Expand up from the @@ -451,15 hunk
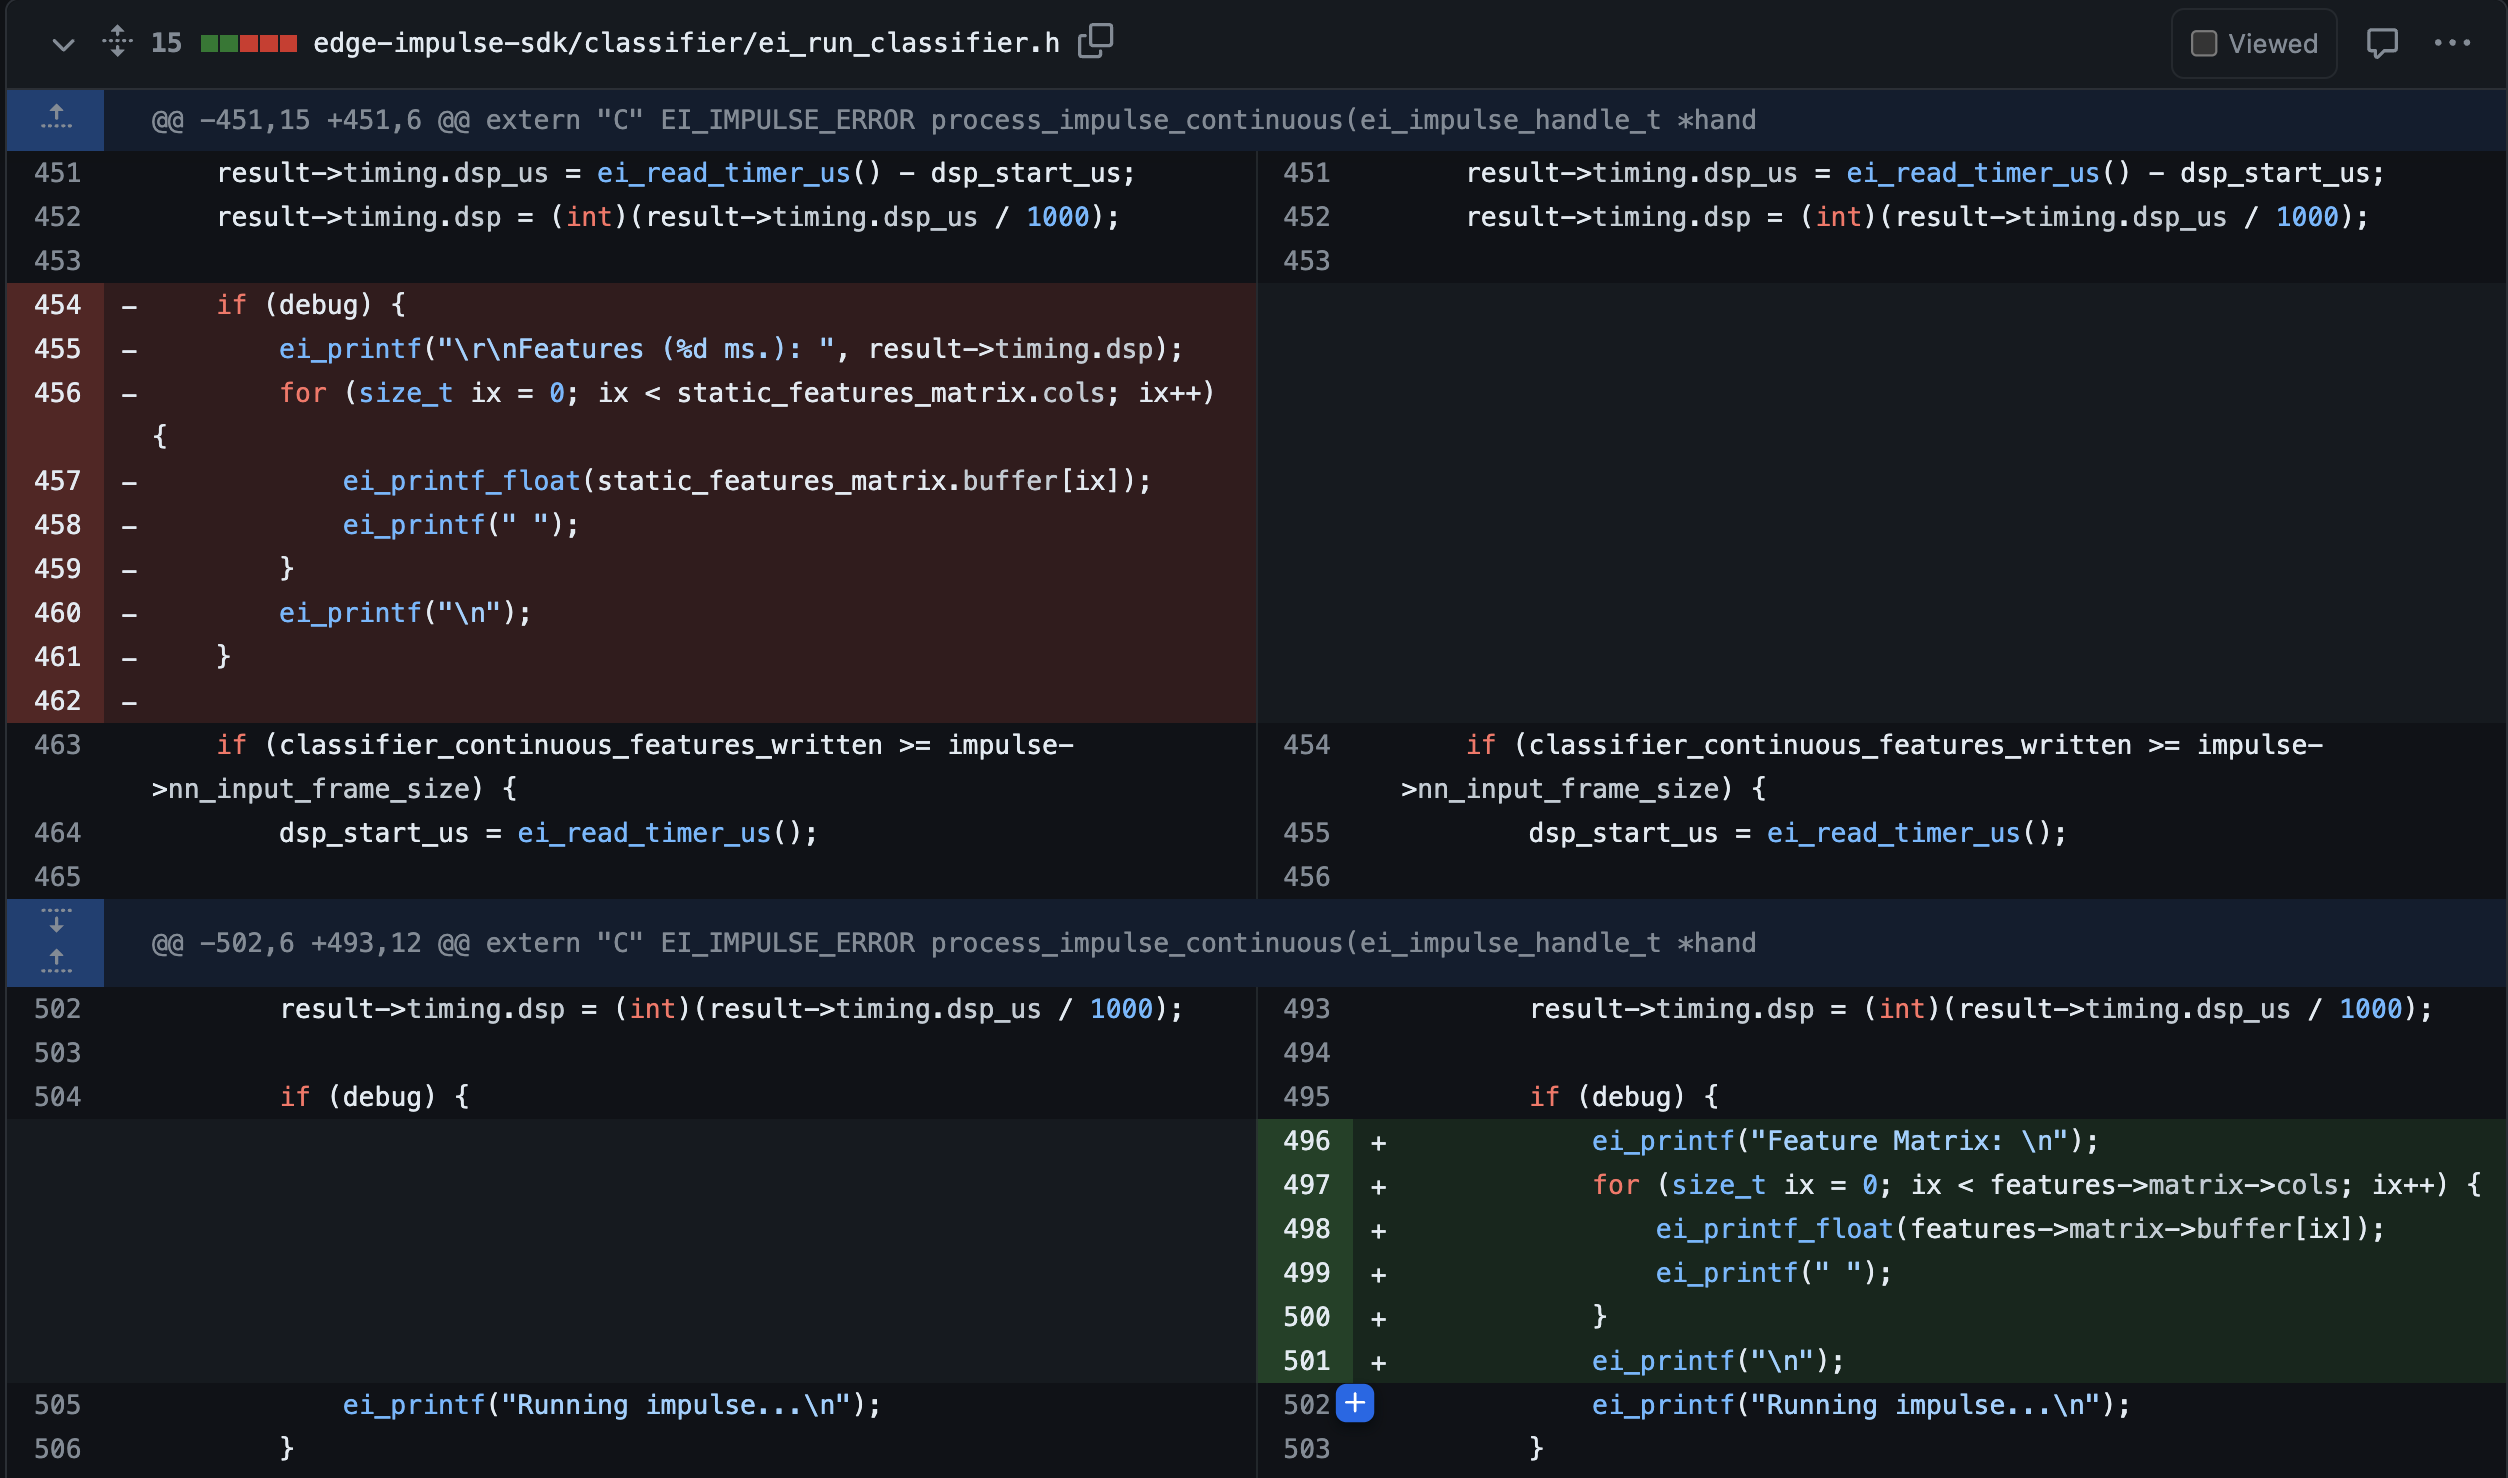 point(56,120)
